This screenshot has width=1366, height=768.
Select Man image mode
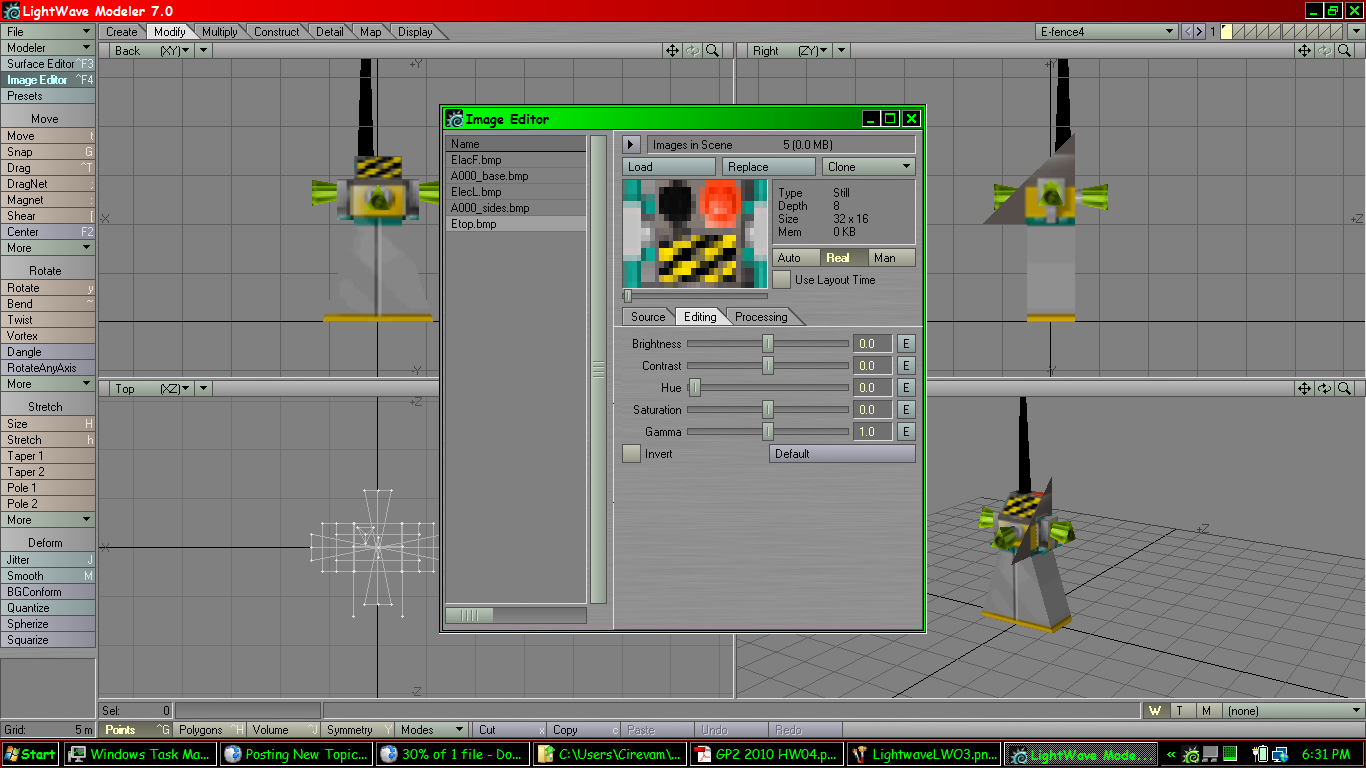pos(890,258)
